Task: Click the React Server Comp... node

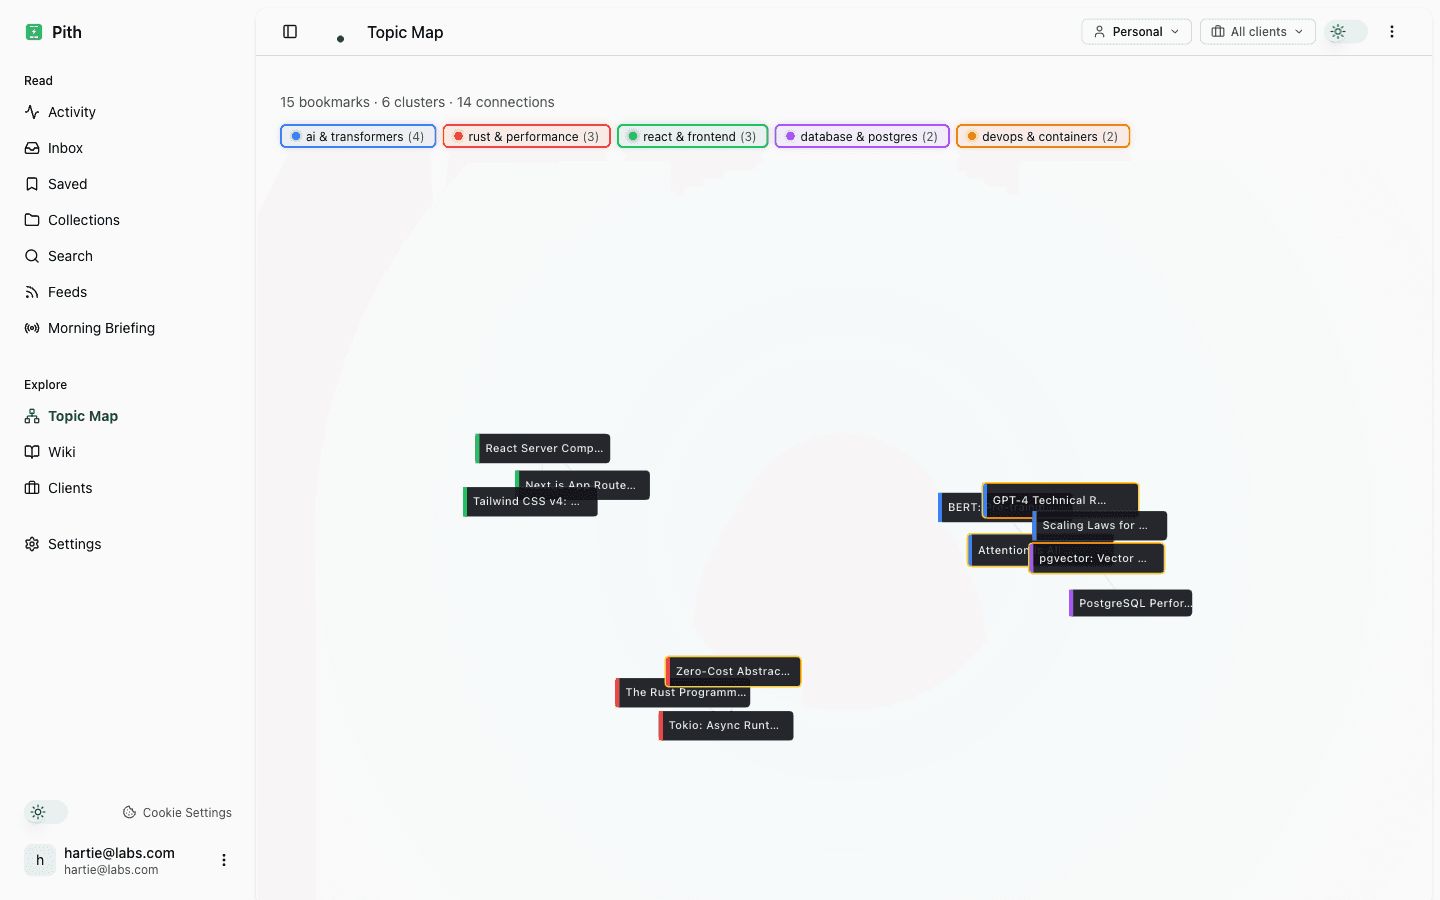Action: [543, 448]
